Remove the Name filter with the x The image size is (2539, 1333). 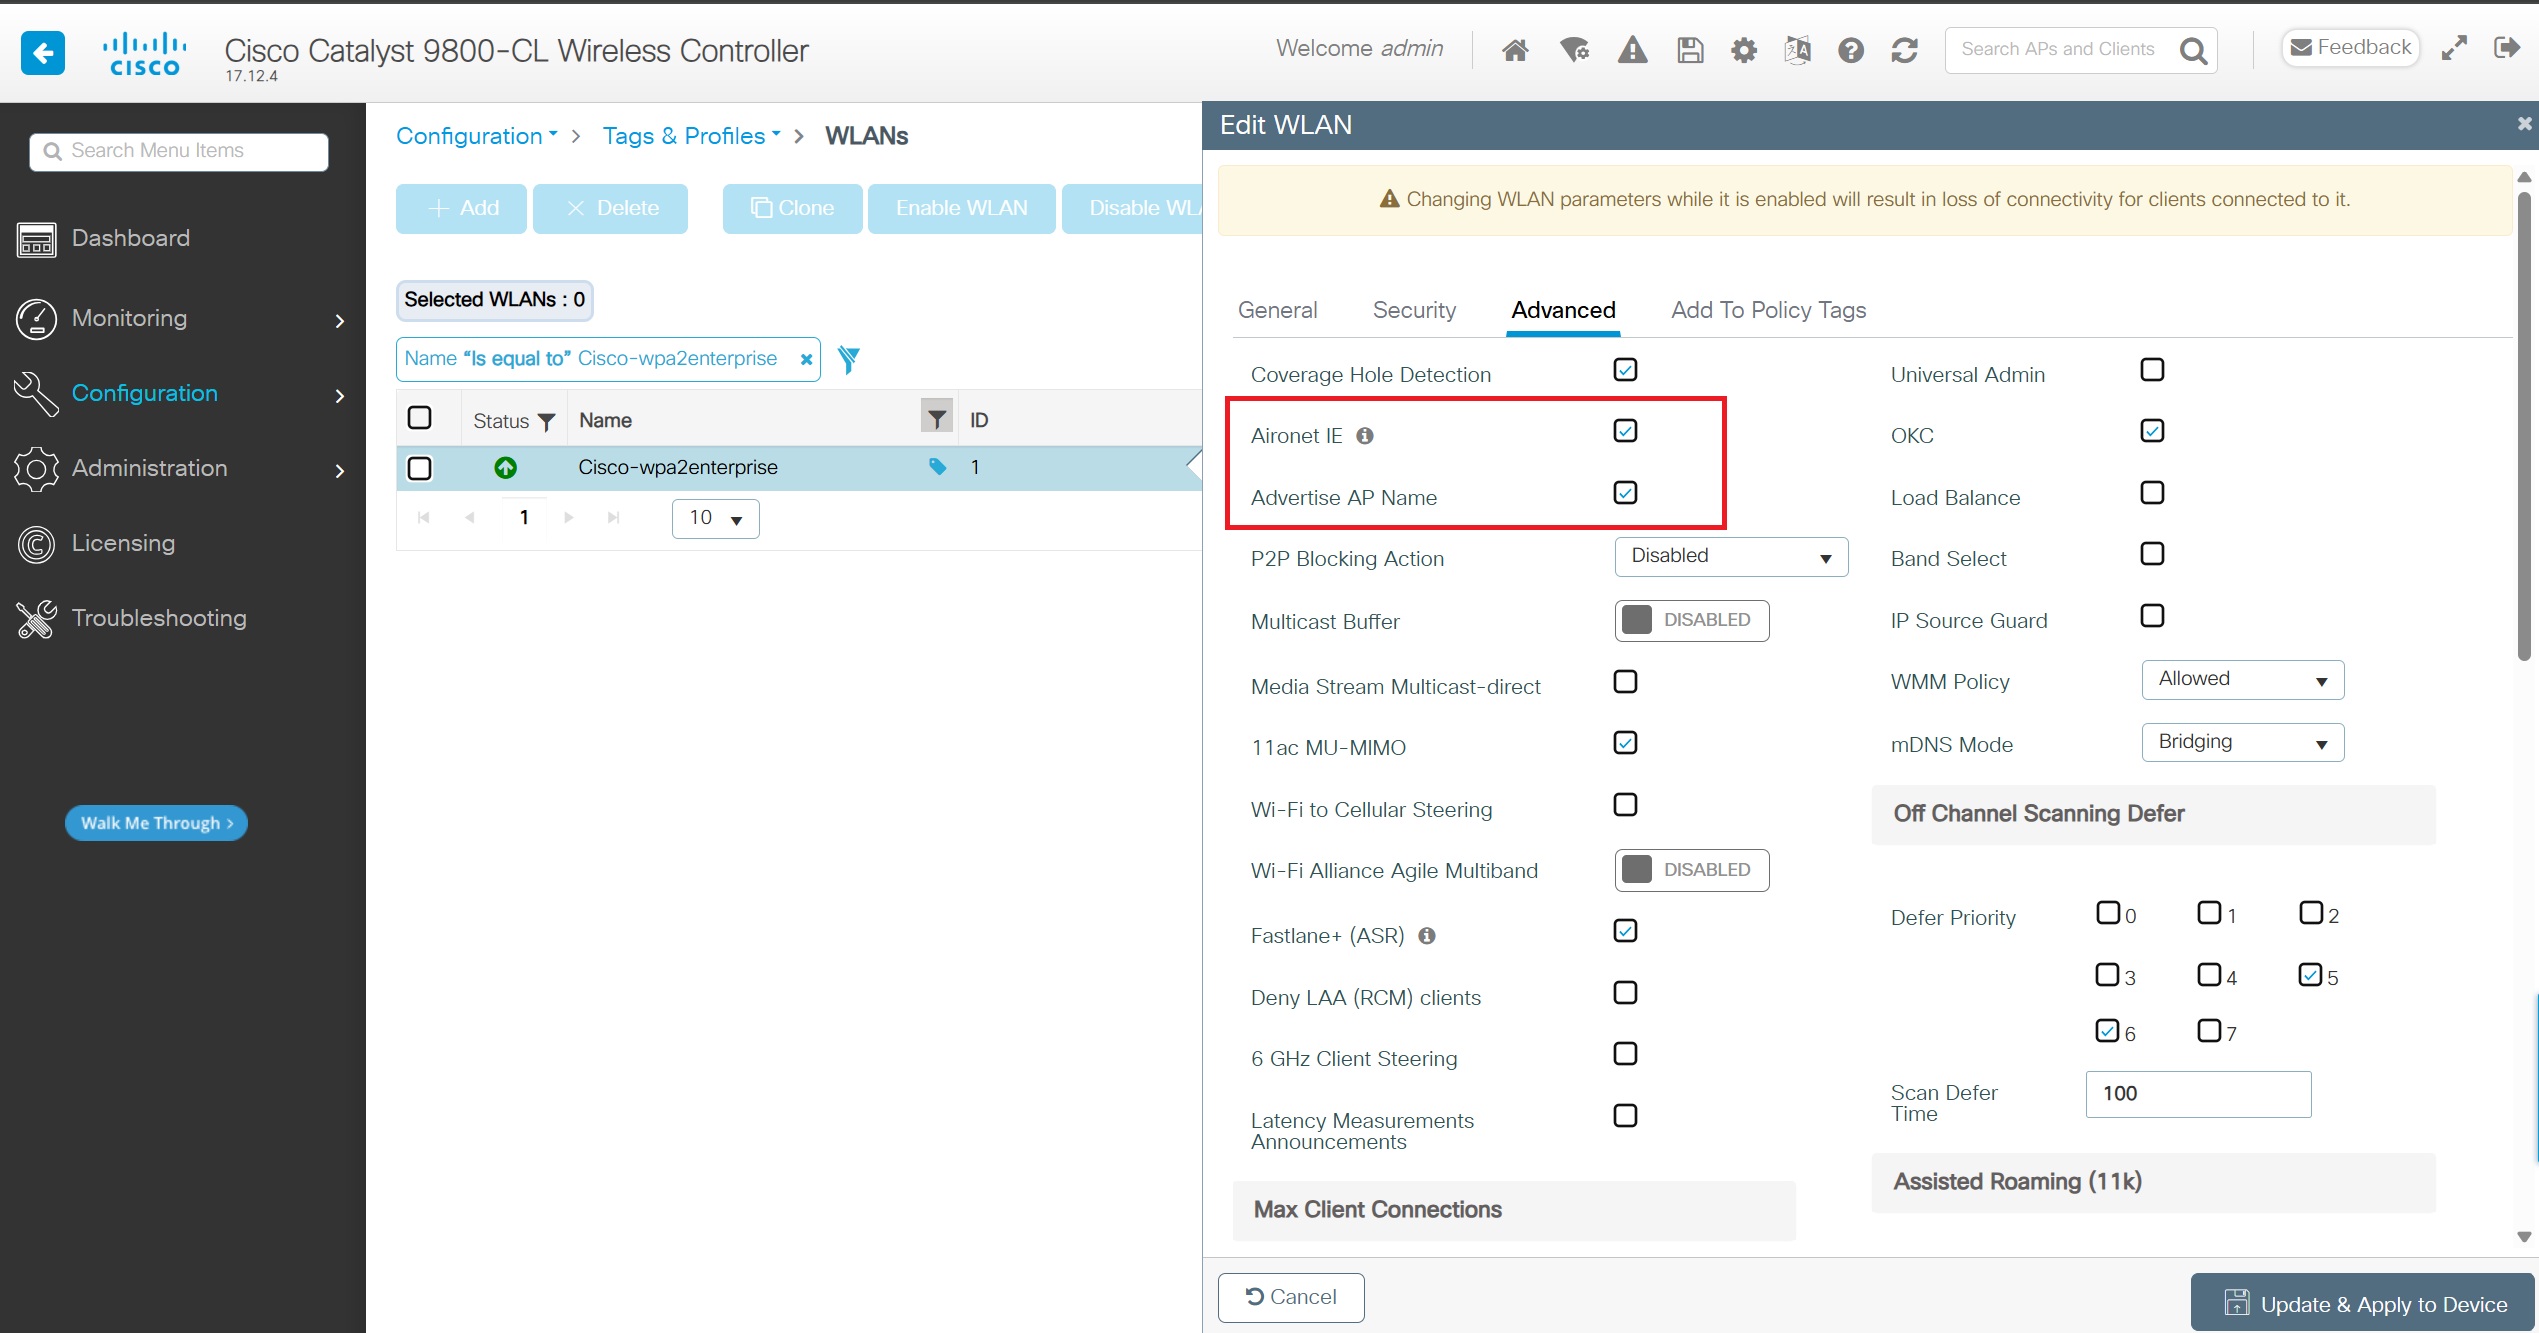click(x=806, y=359)
